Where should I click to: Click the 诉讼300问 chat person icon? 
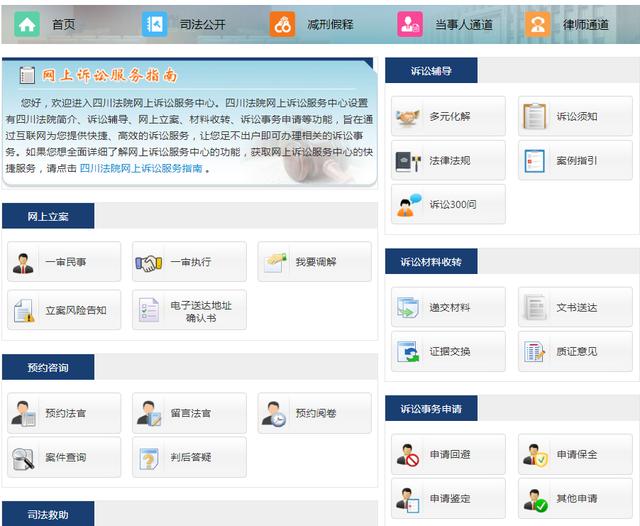point(409,205)
